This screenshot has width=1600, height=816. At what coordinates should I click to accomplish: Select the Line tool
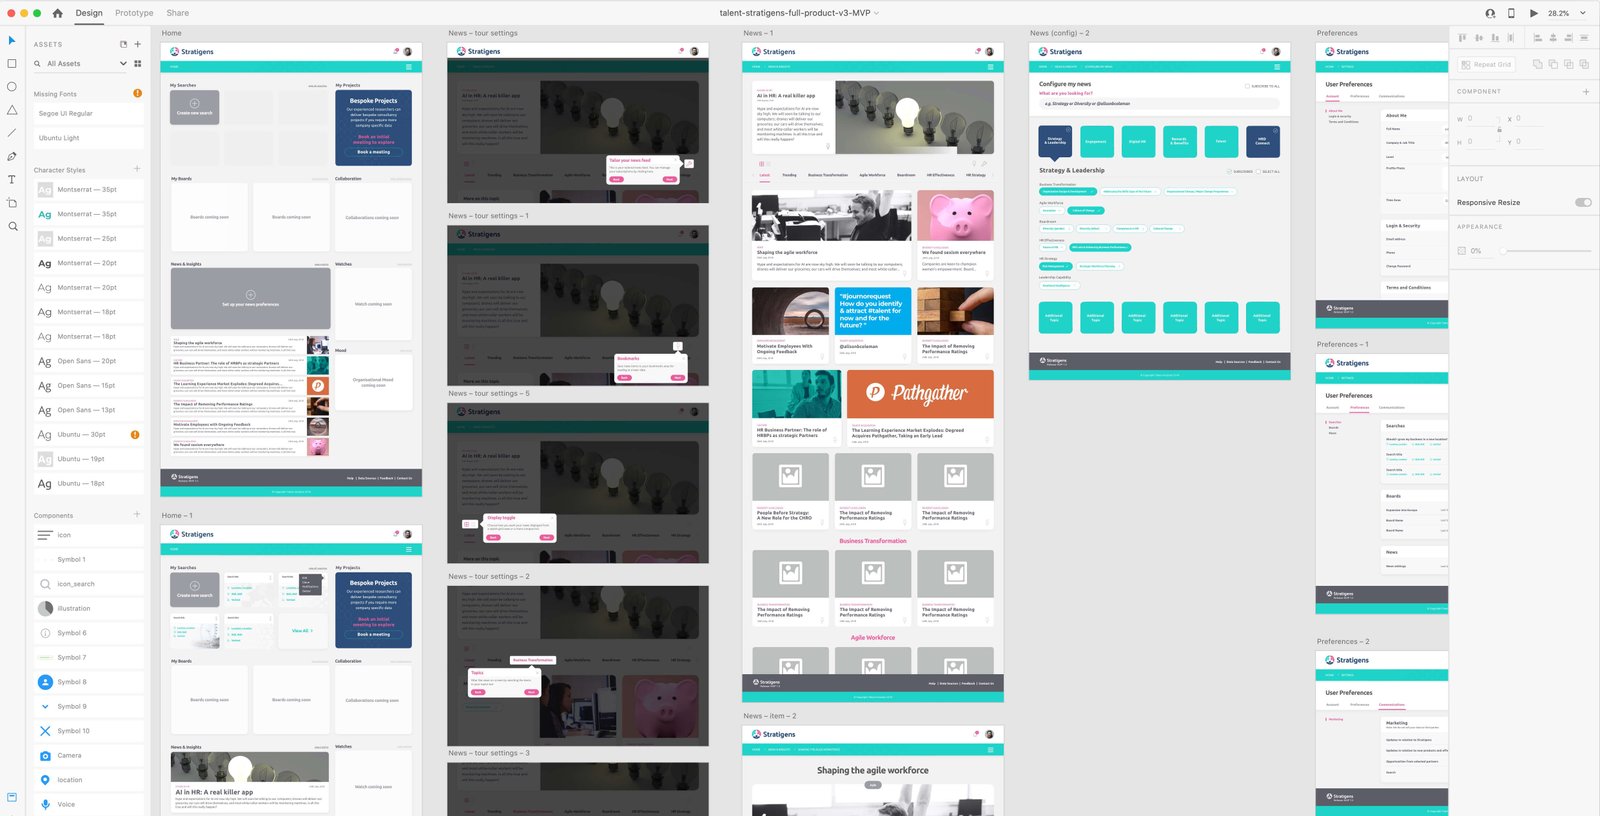12,133
